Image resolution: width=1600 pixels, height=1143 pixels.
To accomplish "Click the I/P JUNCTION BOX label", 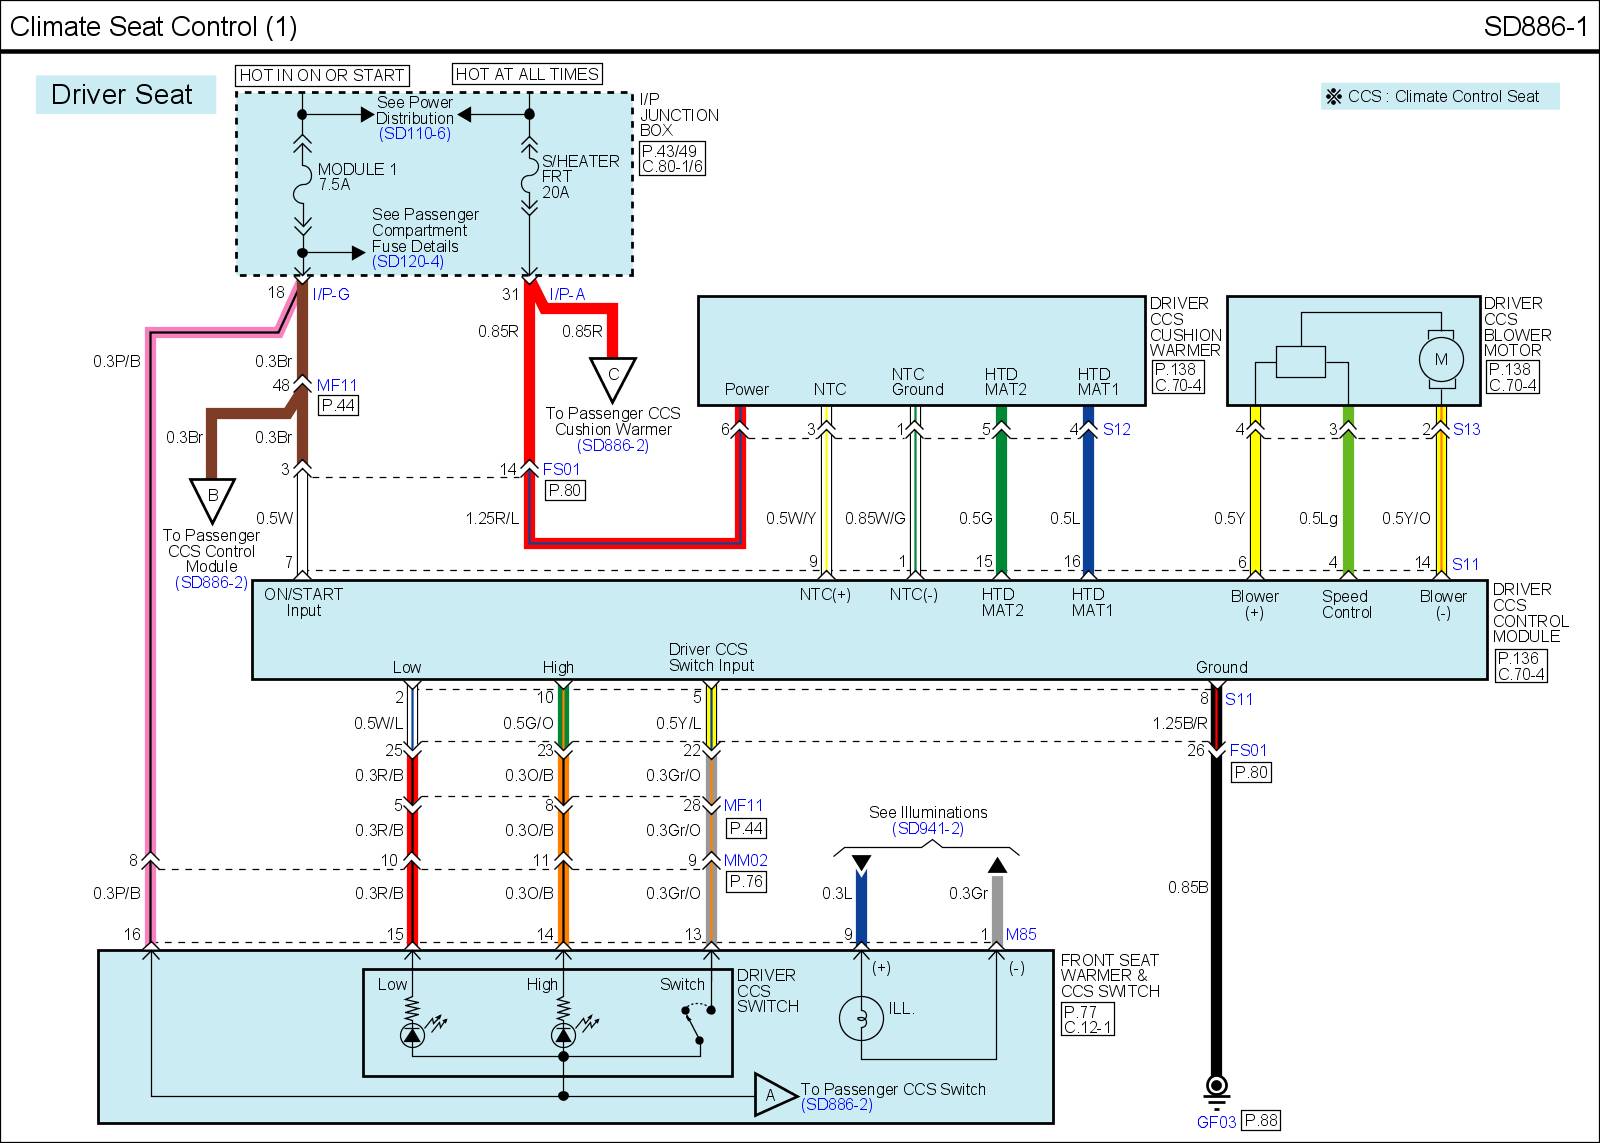I will [x=679, y=114].
